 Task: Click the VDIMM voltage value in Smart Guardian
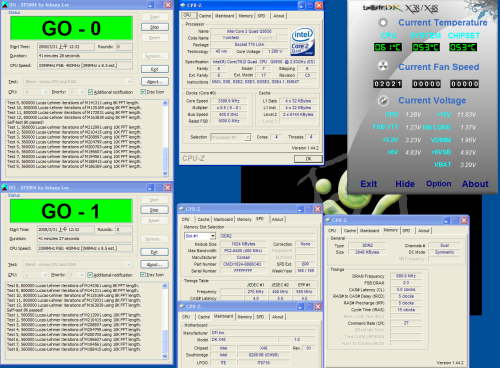[x=468, y=140]
